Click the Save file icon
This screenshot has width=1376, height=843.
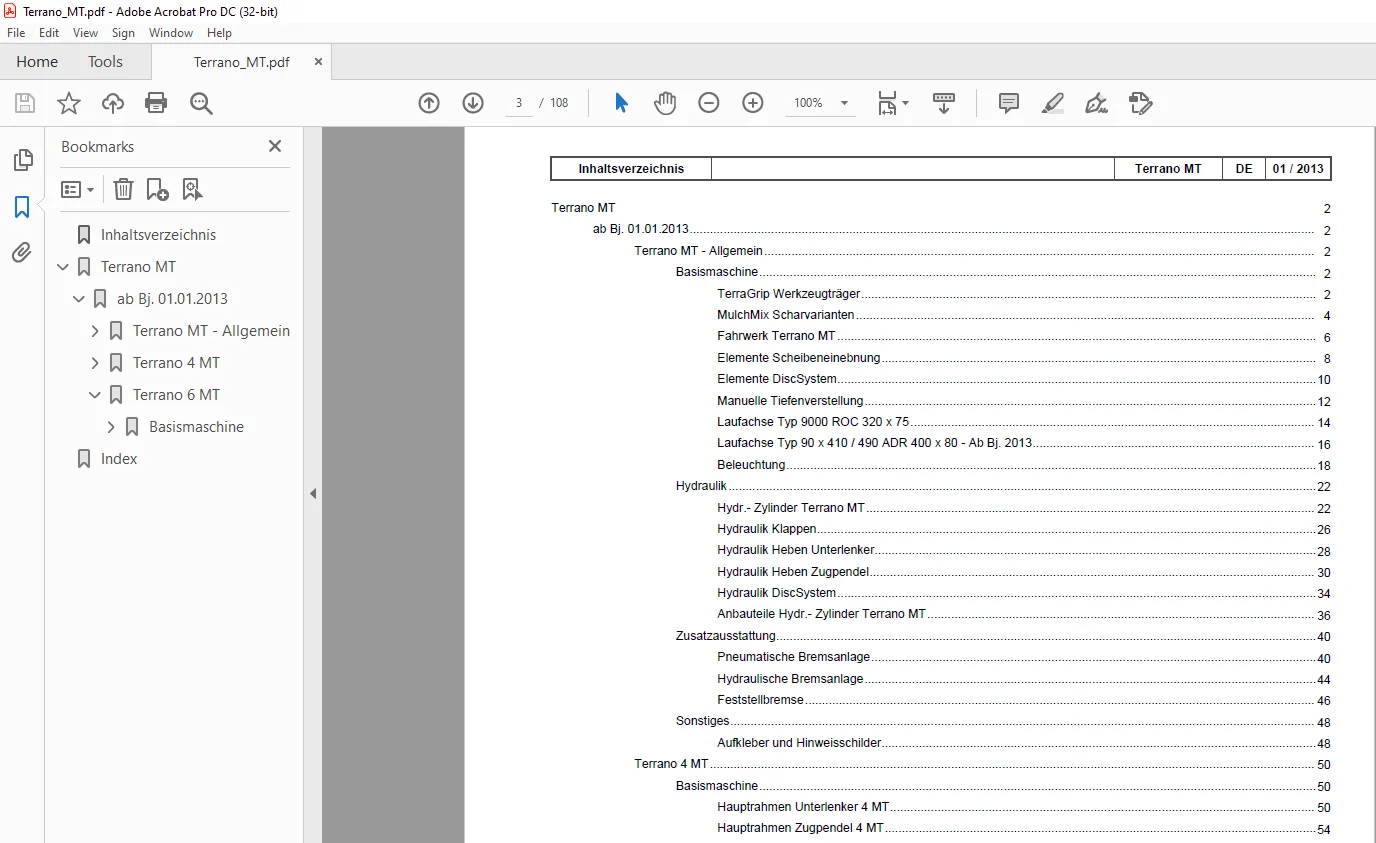point(25,103)
